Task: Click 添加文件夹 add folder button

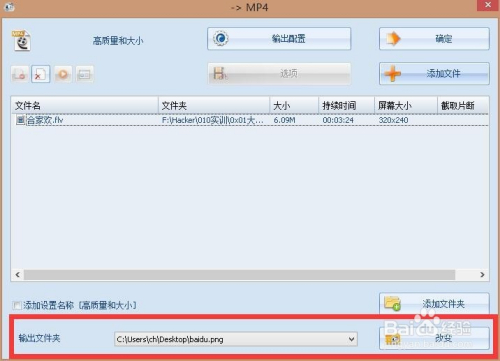Action: pos(434,303)
